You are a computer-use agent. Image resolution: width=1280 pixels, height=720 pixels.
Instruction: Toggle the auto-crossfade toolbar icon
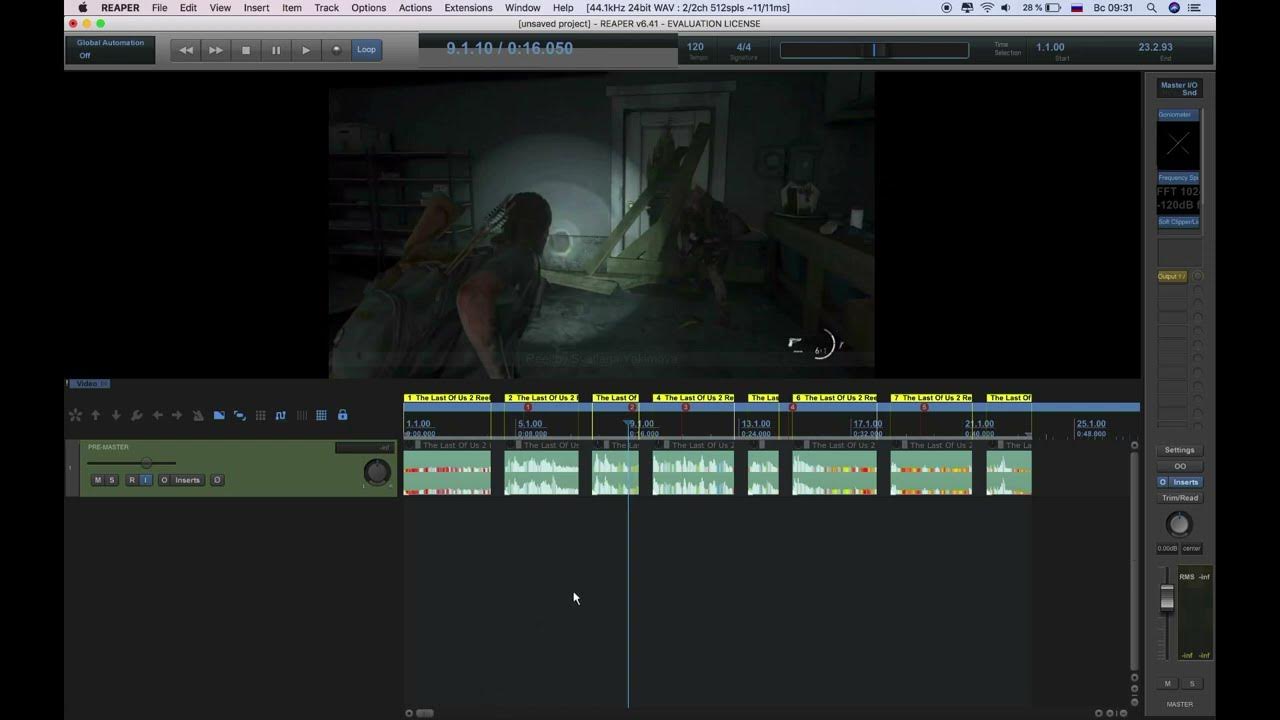(x=219, y=415)
